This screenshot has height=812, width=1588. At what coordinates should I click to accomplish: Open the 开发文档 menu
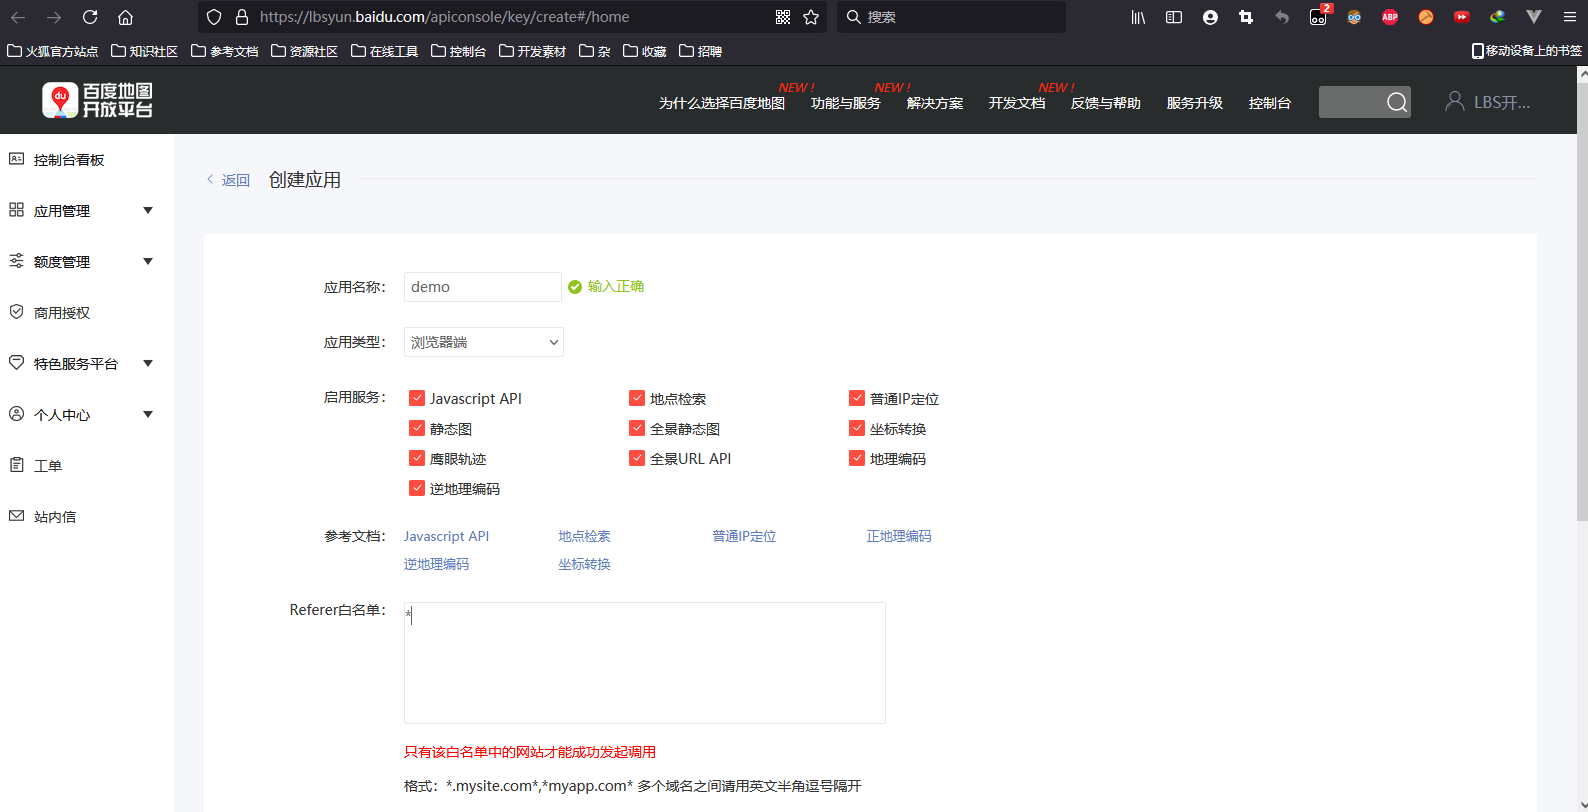coord(1017,103)
